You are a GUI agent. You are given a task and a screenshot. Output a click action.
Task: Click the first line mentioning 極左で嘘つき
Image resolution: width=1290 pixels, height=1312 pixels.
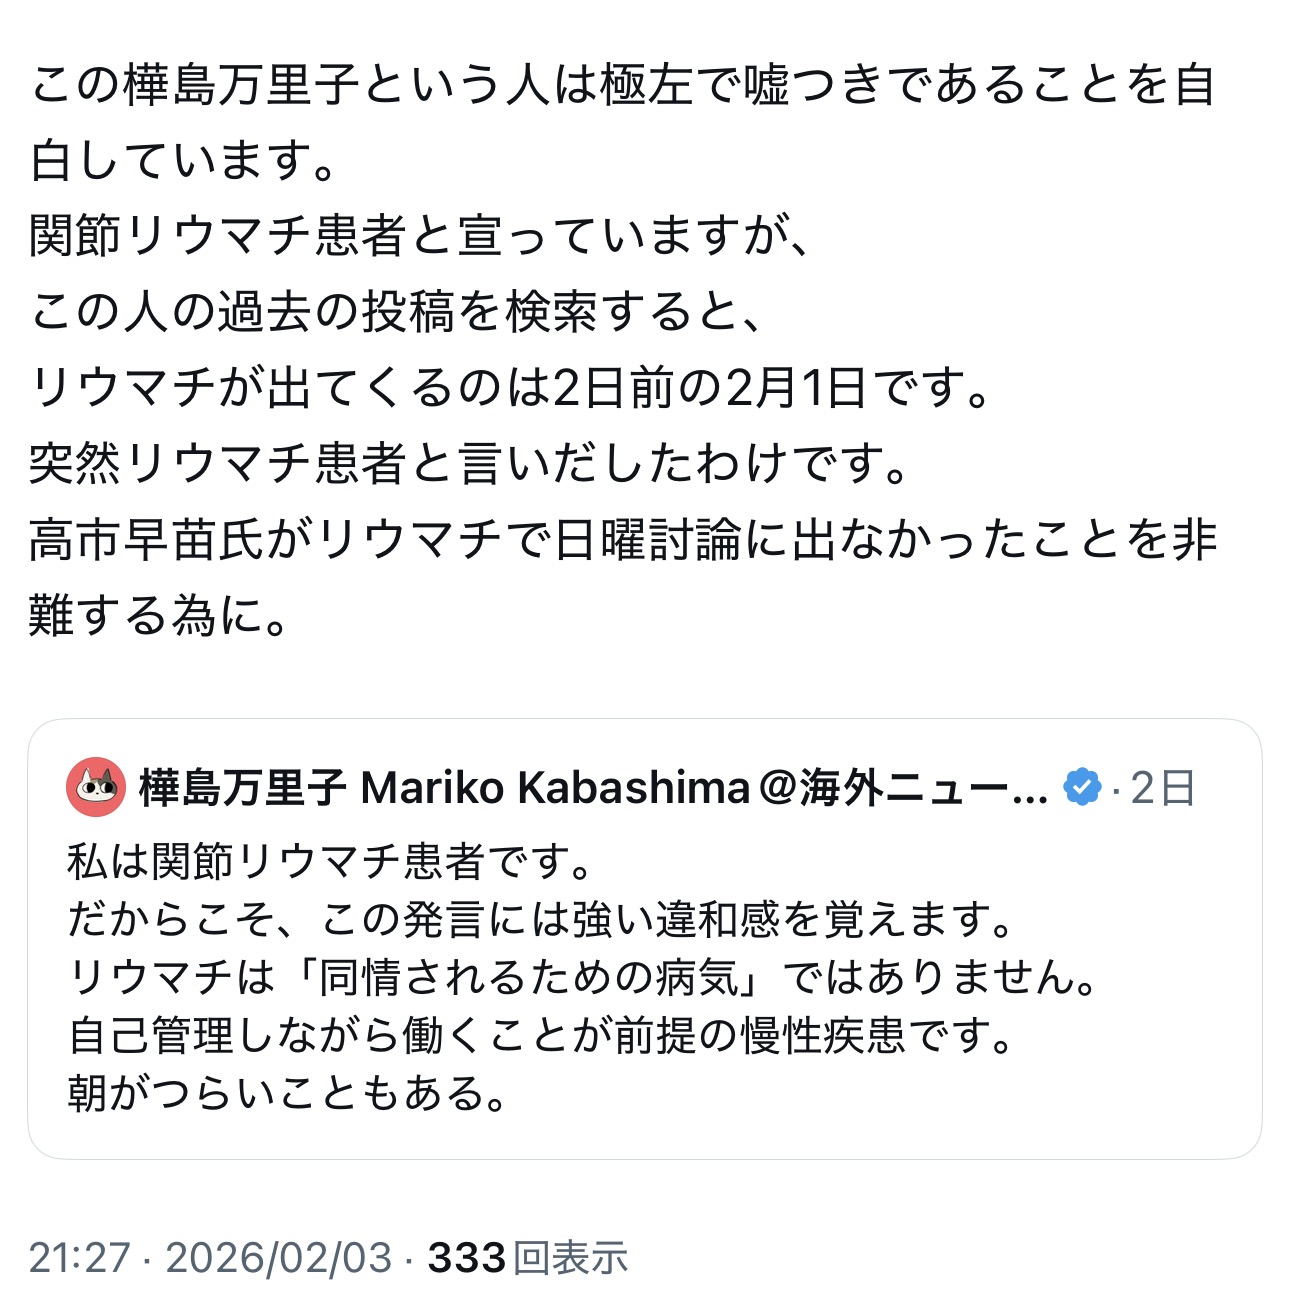click(x=622, y=84)
